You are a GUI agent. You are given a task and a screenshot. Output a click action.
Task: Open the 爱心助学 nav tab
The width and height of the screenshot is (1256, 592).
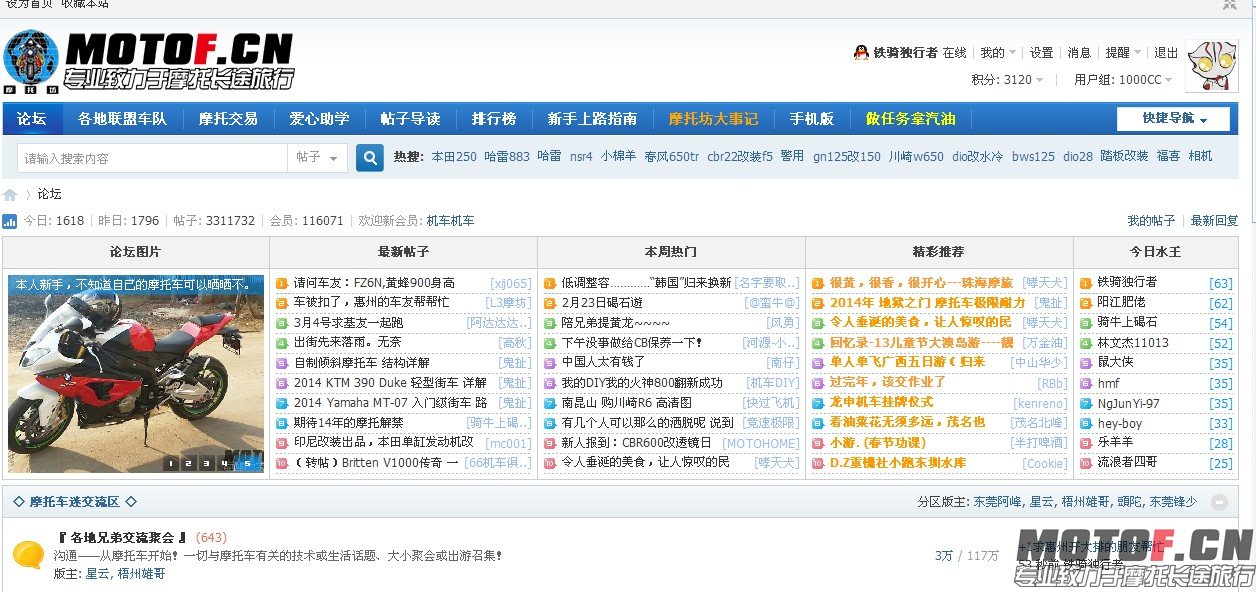point(320,119)
